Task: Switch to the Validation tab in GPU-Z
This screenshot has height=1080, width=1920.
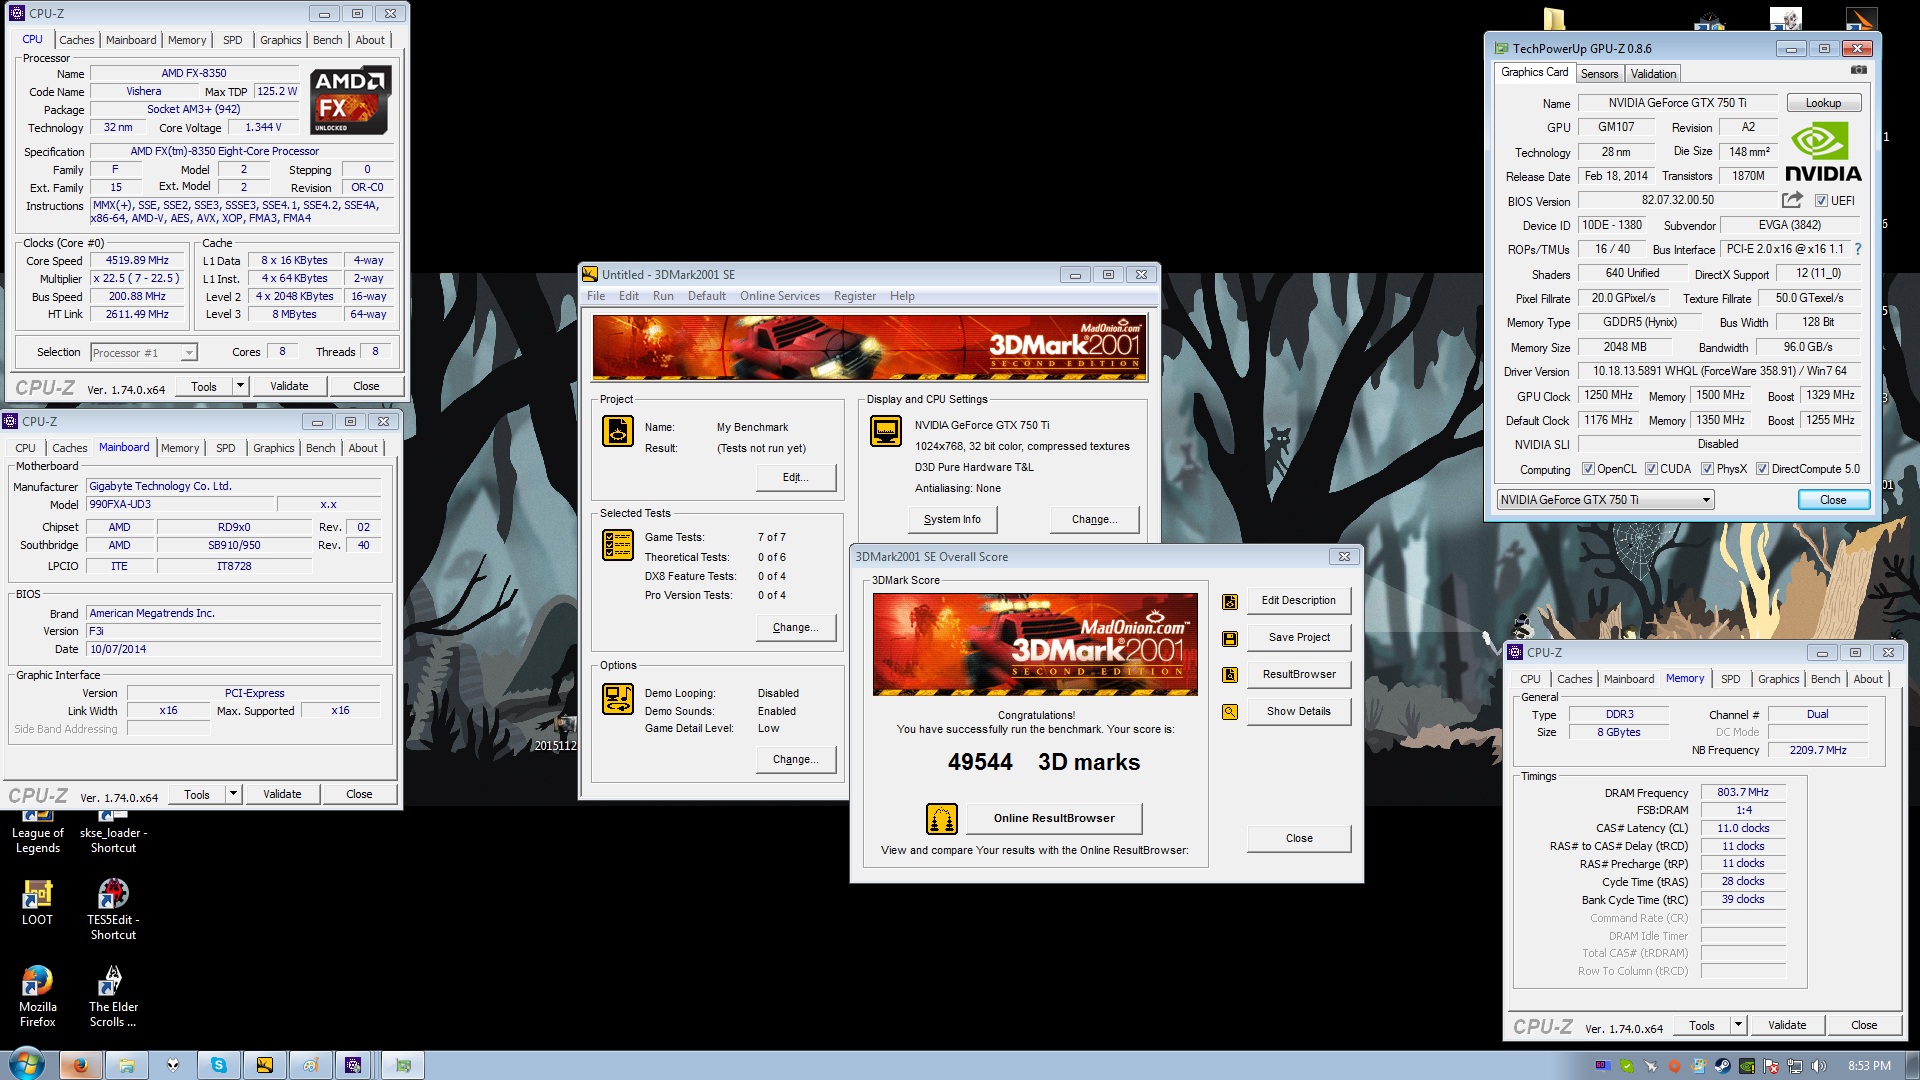Action: click(1653, 74)
